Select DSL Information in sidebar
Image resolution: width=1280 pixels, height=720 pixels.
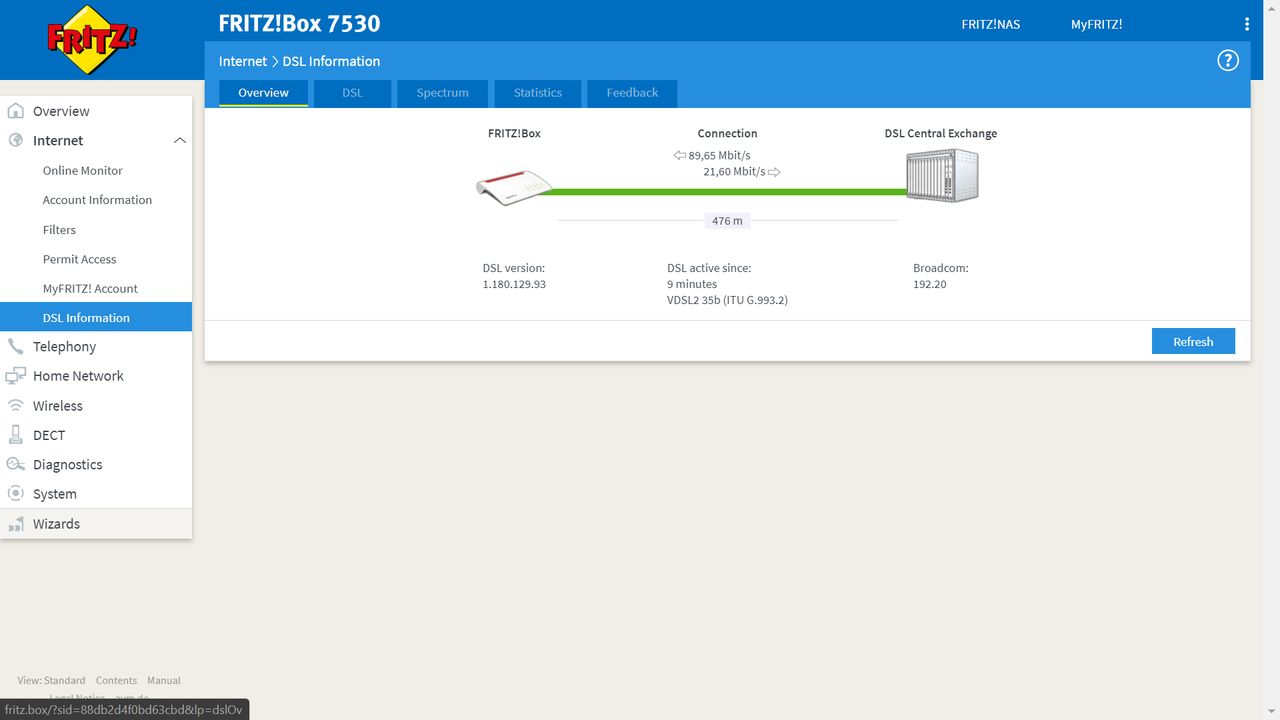coord(96,317)
